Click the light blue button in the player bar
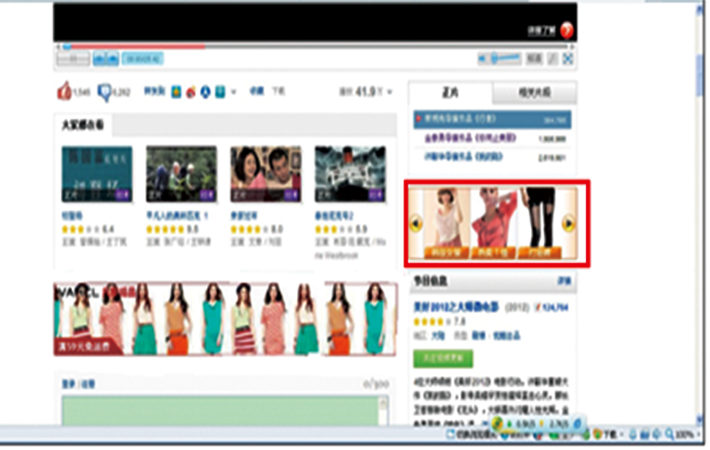The image size is (710, 450). tap(143, 58)
